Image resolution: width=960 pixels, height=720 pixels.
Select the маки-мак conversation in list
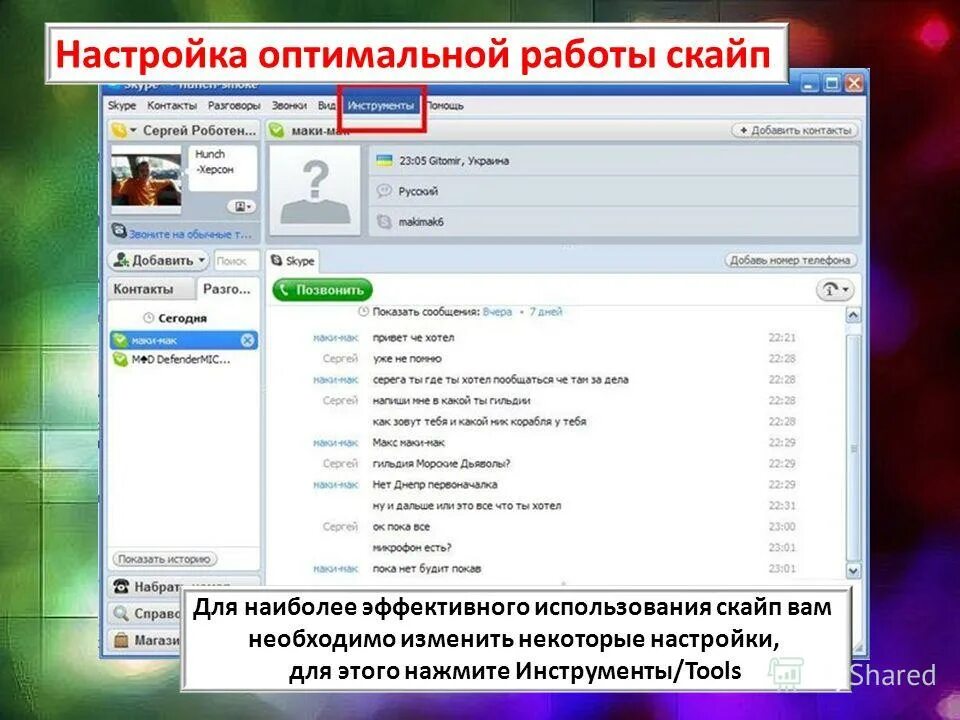pyautogui.click(x=184, y=340)
